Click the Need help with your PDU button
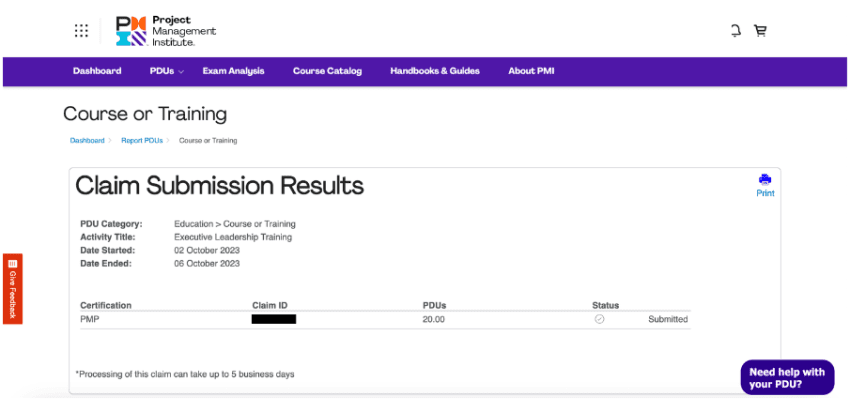850x412 pixels. coord(787,378)
